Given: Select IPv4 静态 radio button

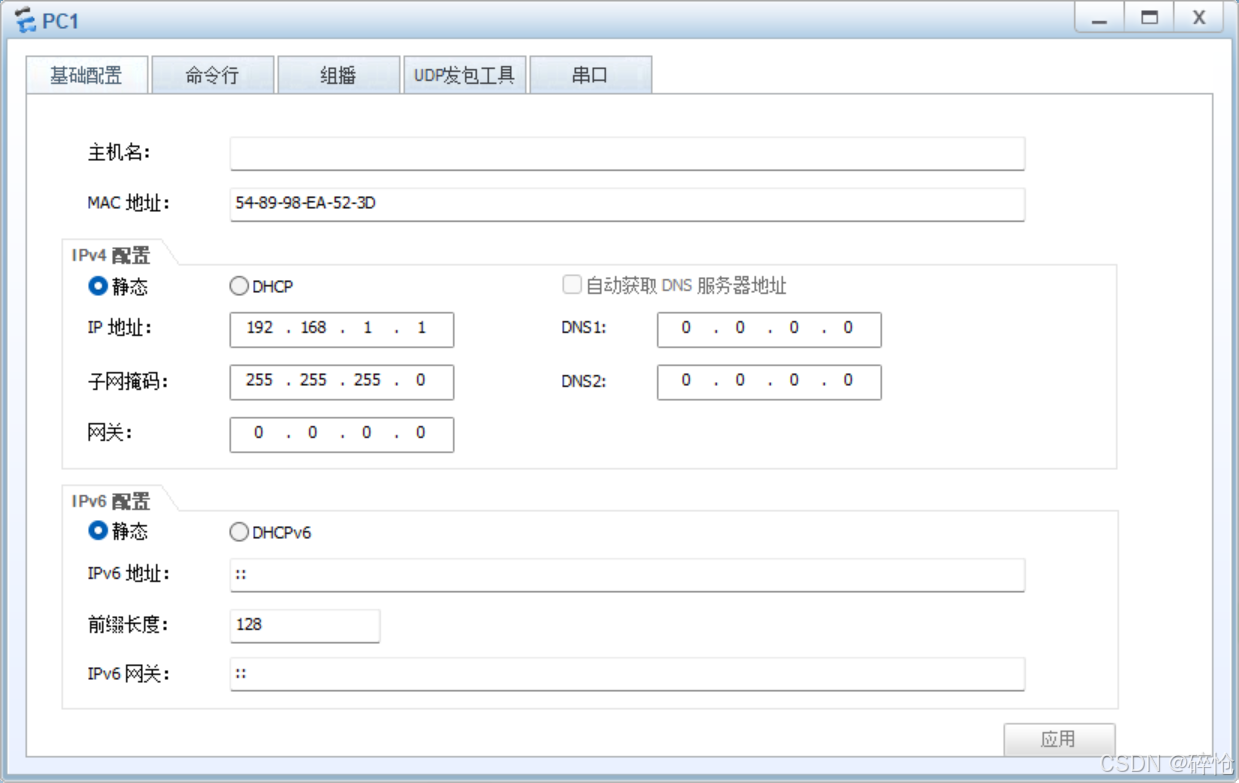Looking at the screenshot, I should coord(98,286).
